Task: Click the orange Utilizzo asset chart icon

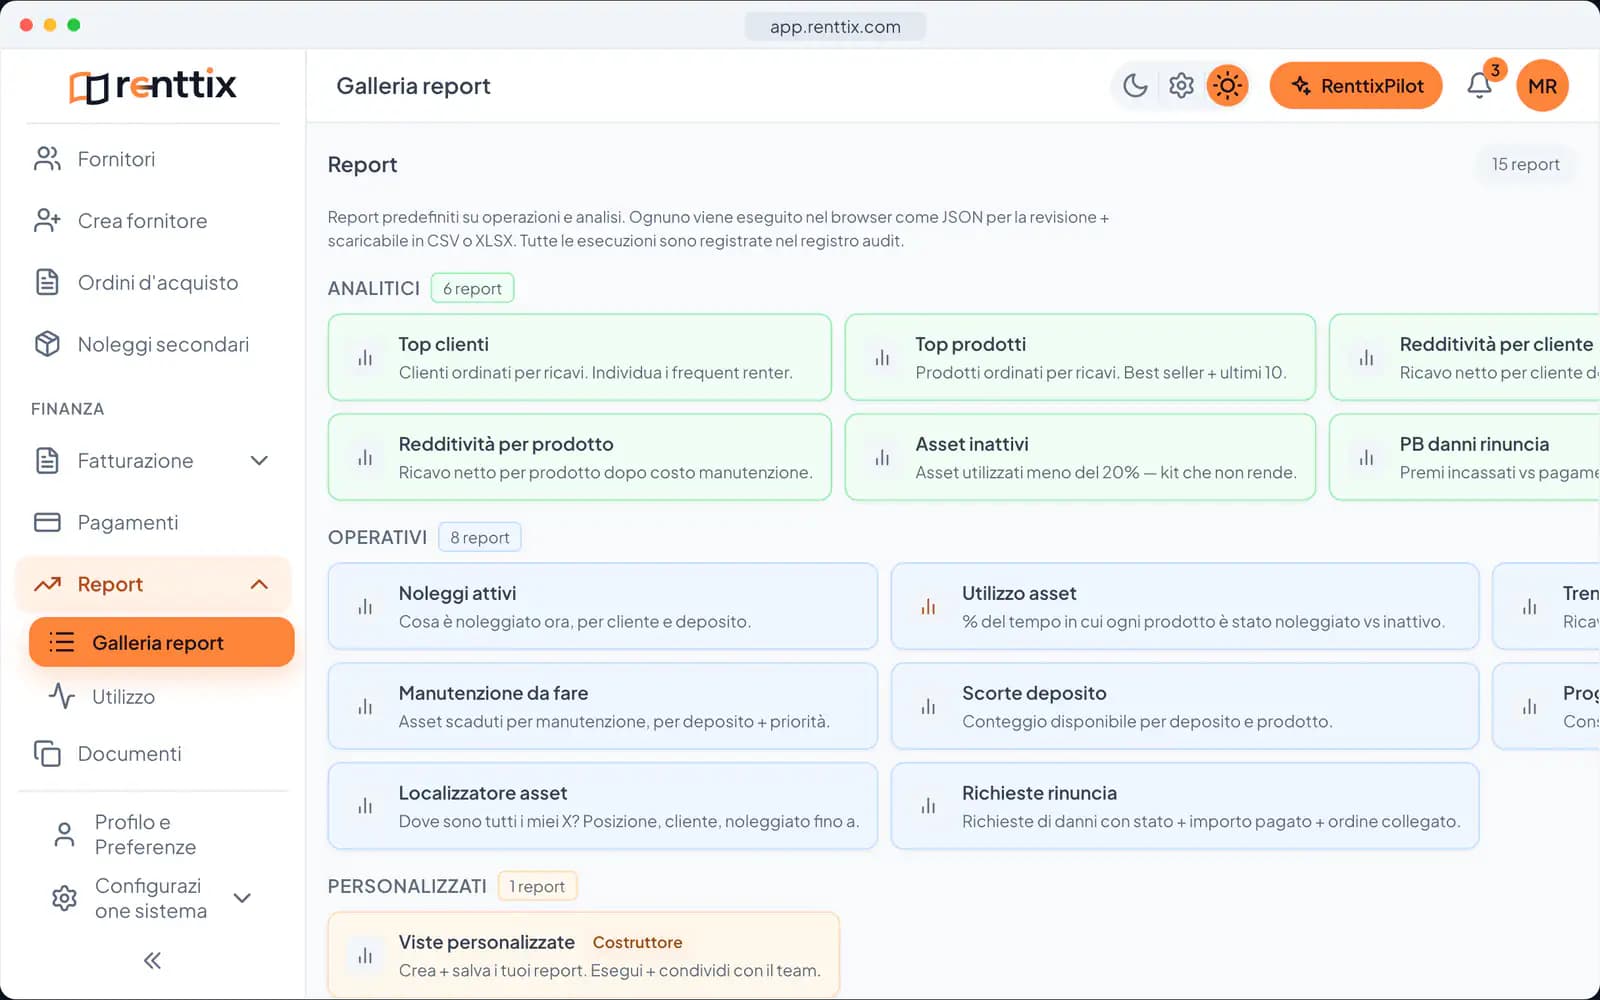Action: 928,607
